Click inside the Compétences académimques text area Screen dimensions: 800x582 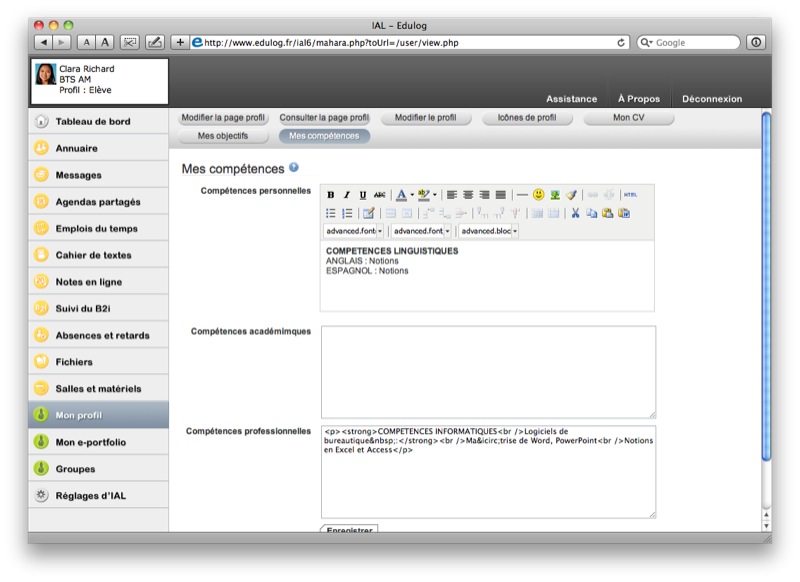pyautogui.click(x=488, y=371)
